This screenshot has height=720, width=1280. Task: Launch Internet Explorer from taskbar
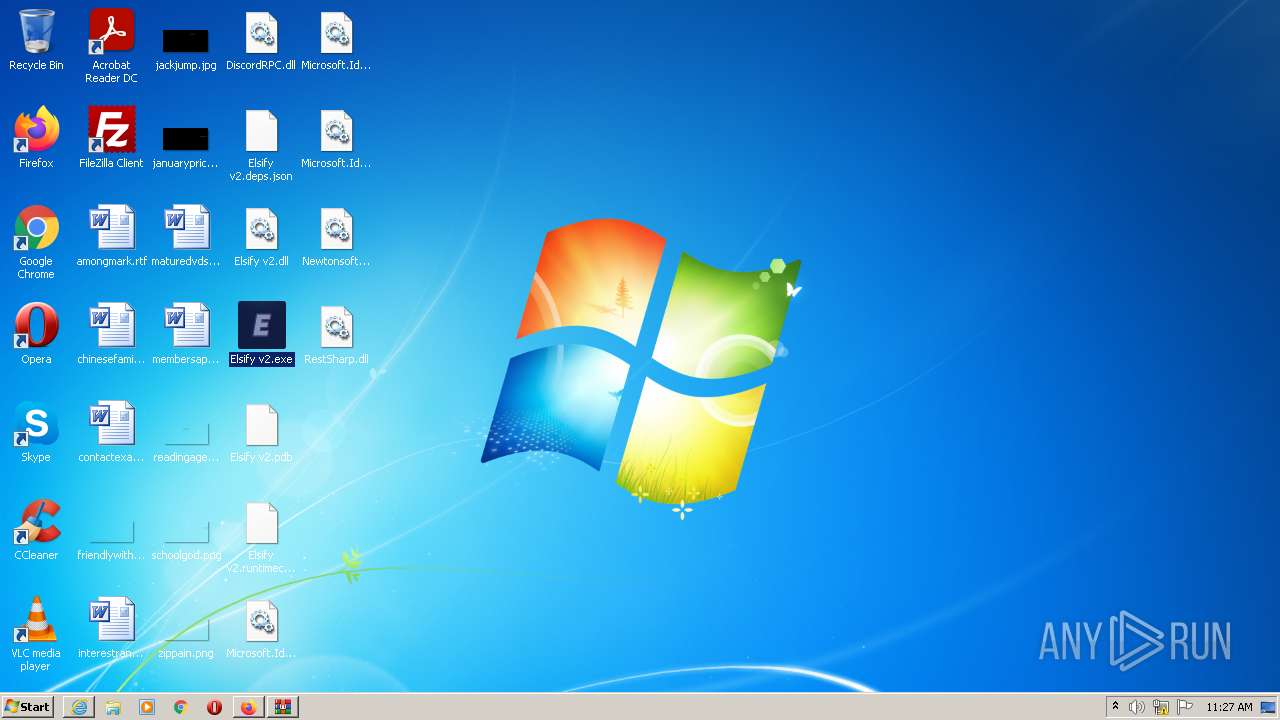tap(79, 707)
